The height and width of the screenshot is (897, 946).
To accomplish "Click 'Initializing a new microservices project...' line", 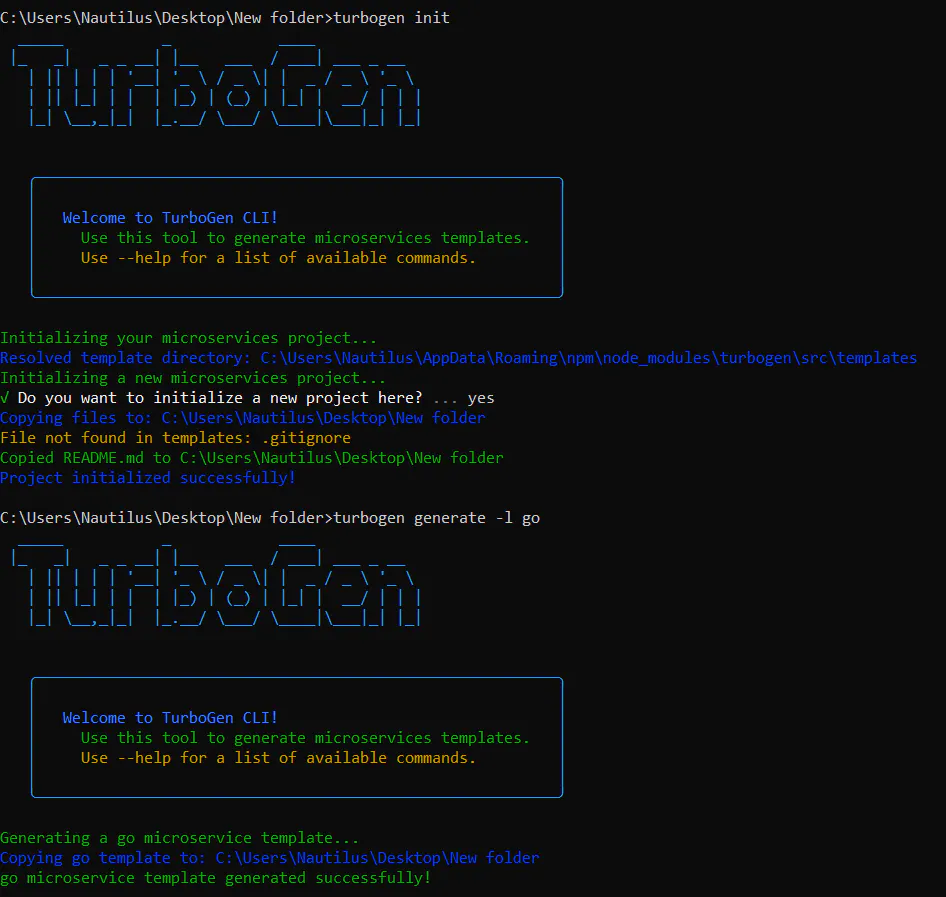I will coord(192,378).
